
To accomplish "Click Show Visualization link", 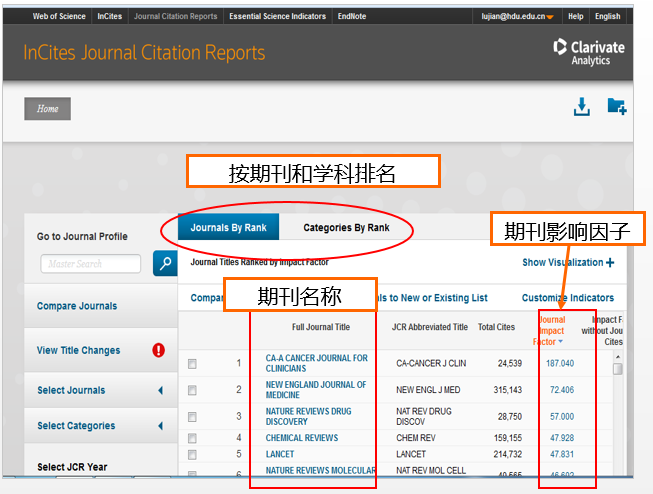I will pyautogui.click(x=563, y=262).
